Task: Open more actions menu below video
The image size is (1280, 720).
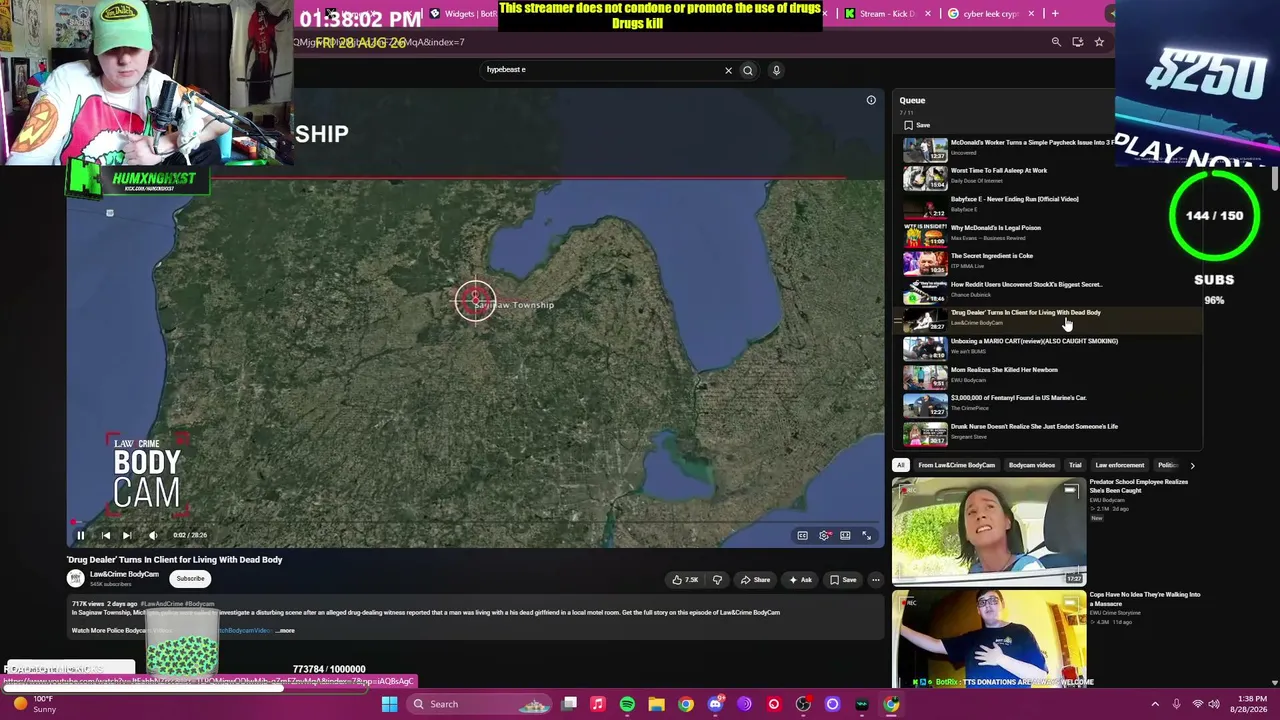Action: [x=876, y=580]
